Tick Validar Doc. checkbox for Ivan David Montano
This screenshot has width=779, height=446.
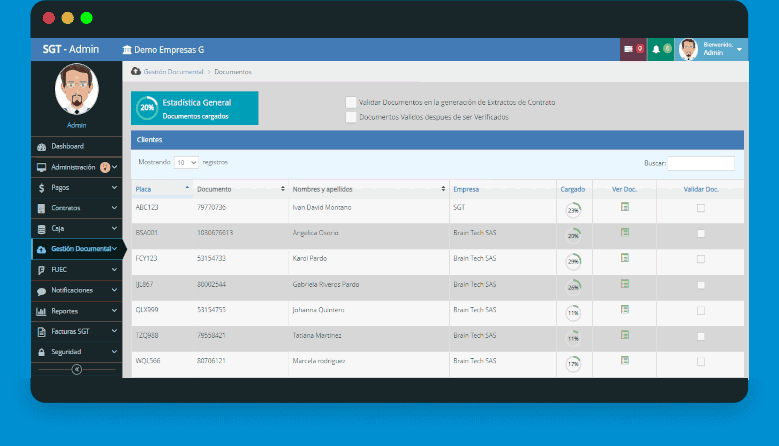(x=700, y=208)
